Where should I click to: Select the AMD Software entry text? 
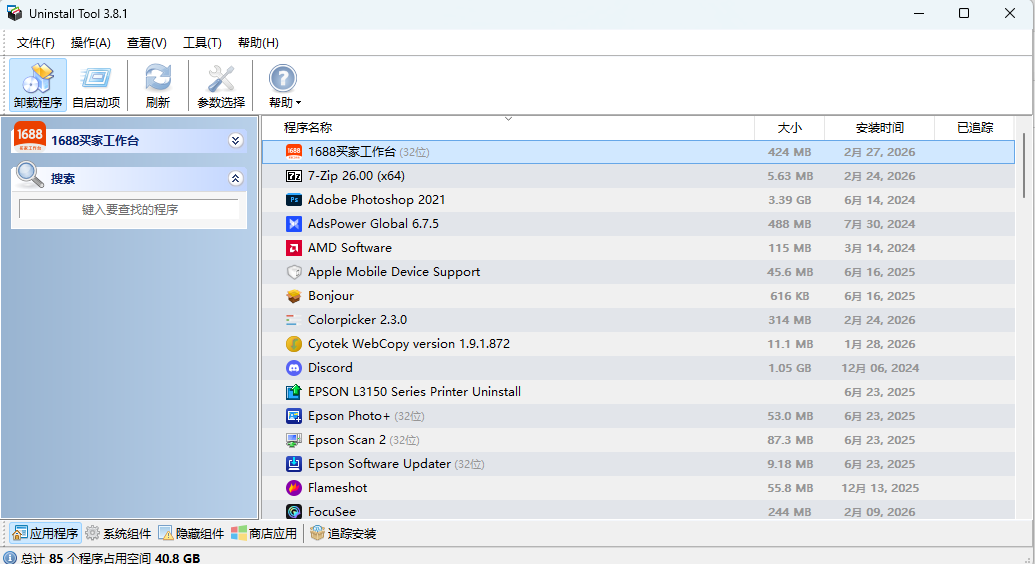pos(350,248)
